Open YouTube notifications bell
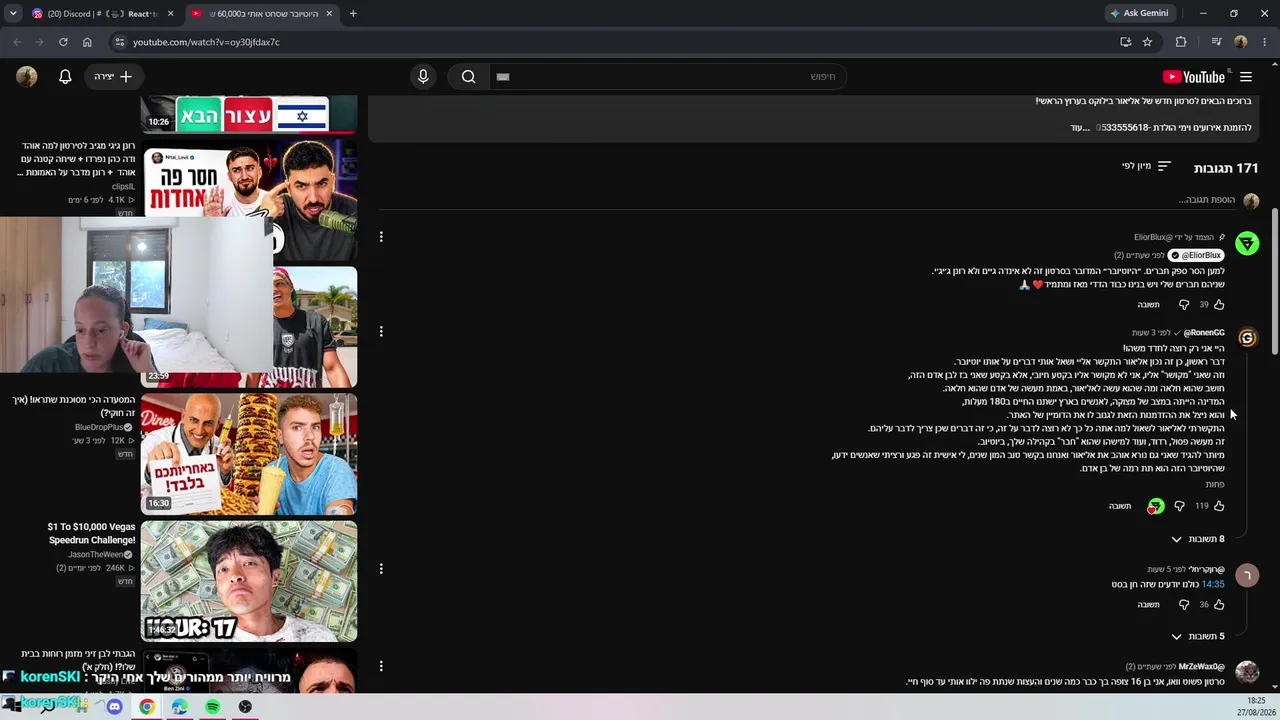The height and width of the screenshot is (720, 1280). (65, 77)
